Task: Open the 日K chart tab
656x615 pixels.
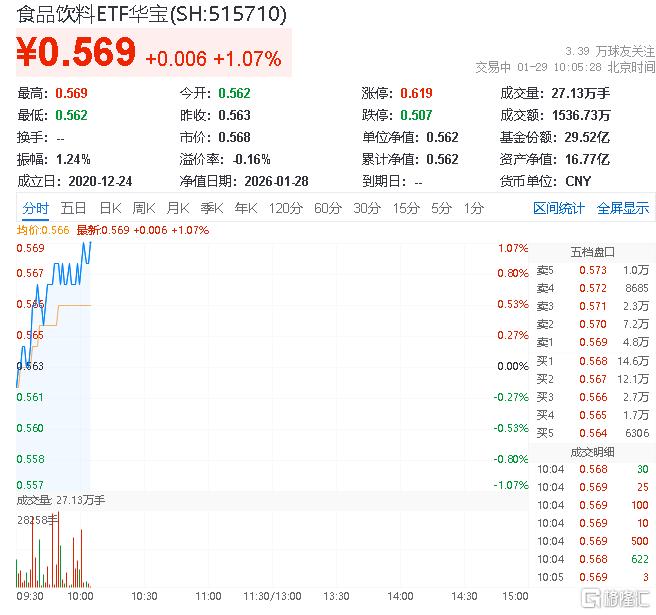Action: (110, 208)
